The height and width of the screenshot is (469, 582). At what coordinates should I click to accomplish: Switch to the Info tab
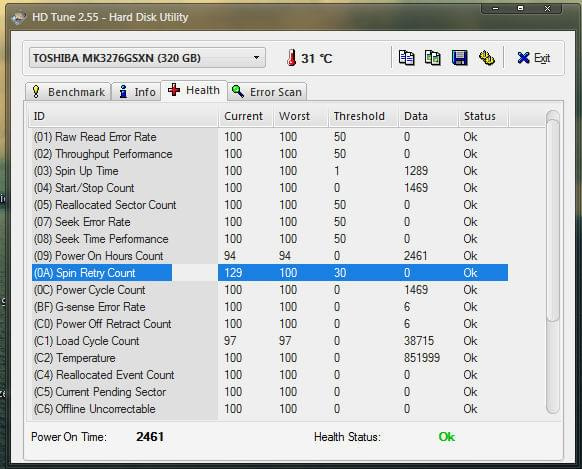point(136,92)
